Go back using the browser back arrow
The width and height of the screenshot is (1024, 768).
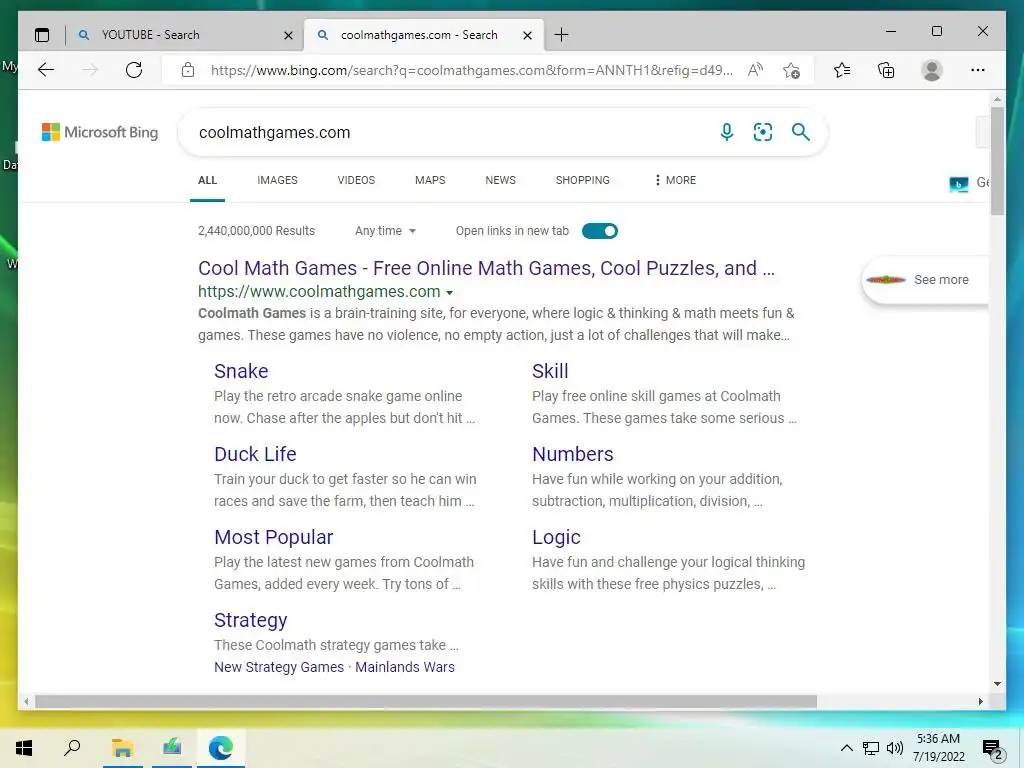tap(46, 70)
